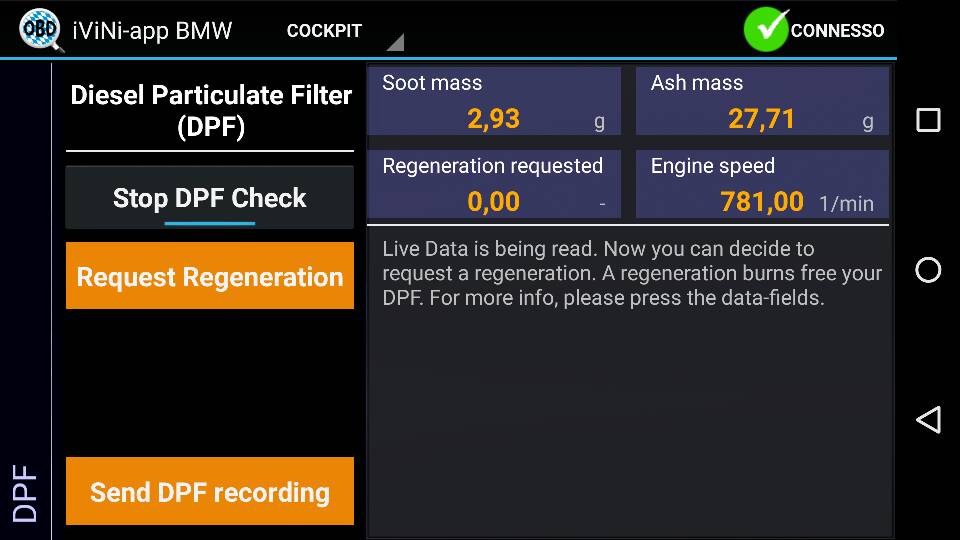The image size is (960, 540).
Task: Tap the 781,00 engine speed reading
Action: pyautogui.click(x=762, y=201)
